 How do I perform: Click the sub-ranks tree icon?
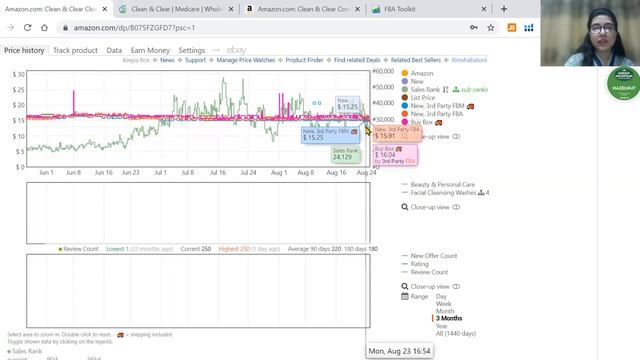click(x=456, y=89)
